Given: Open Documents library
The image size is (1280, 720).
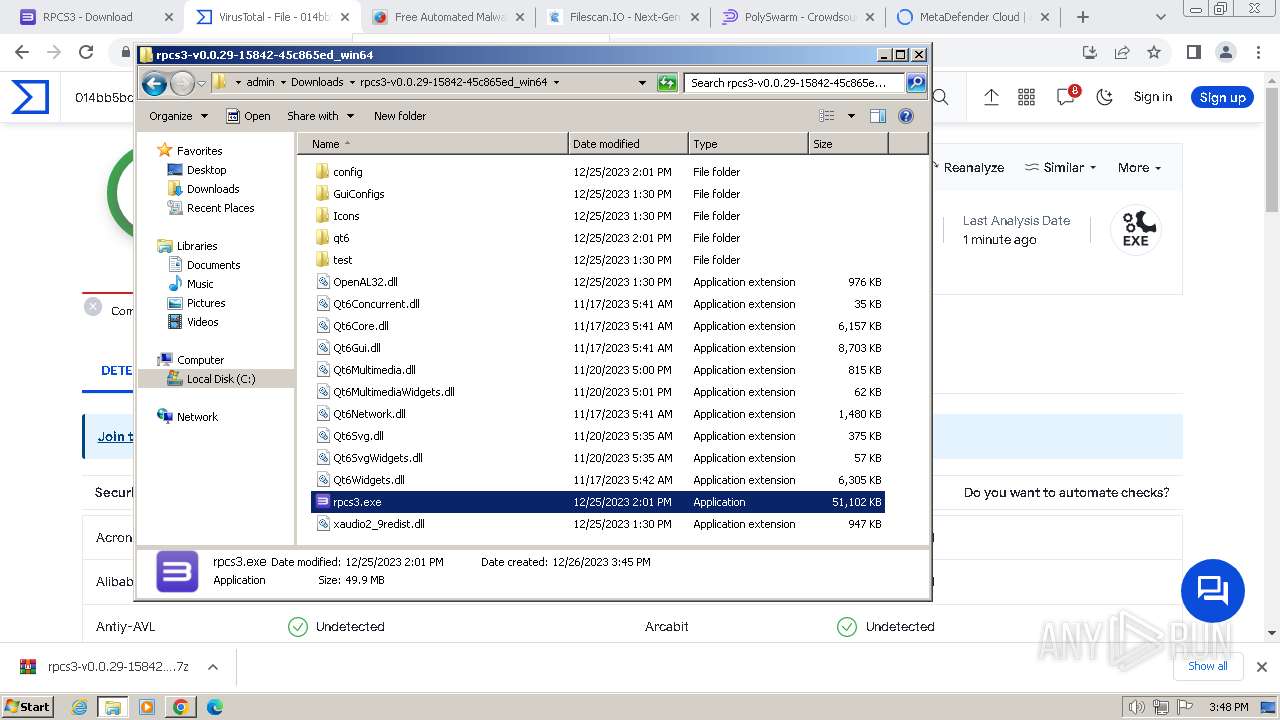Looking at the screenshot, I should 213,265.
